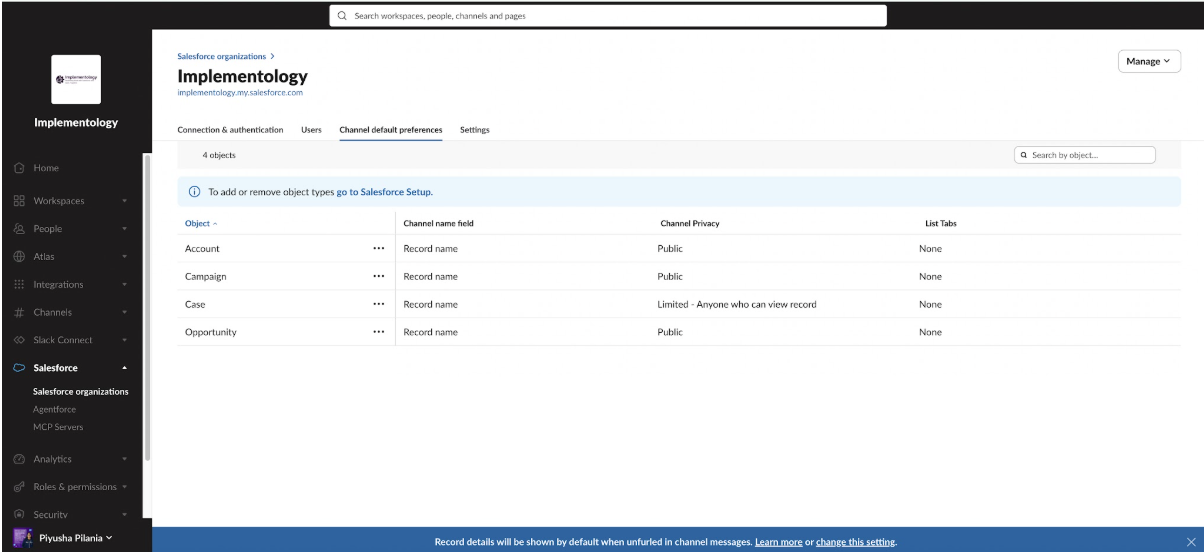This screenshot has height=552, width=1204.
Task: Expand the Channels sidebar section arrow
Action: (125, 312)
